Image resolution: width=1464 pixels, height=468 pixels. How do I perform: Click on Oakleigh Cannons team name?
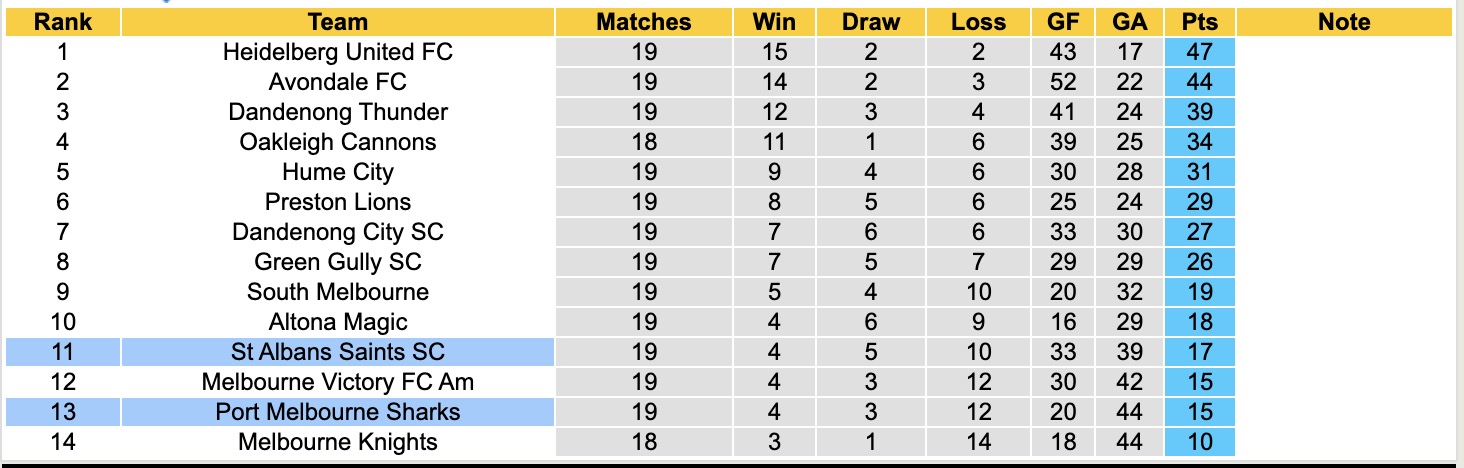click(x=338, y=142)
